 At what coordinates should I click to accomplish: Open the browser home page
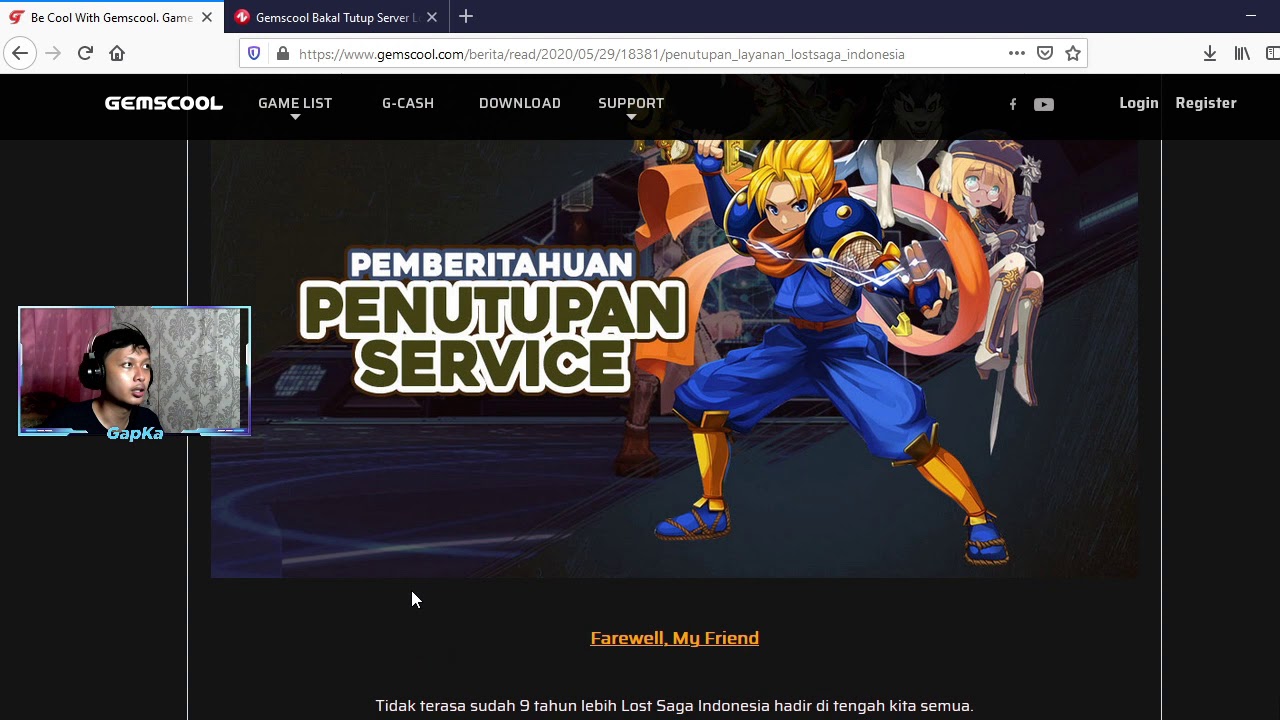pyautogui.click(x=117, y=54)
